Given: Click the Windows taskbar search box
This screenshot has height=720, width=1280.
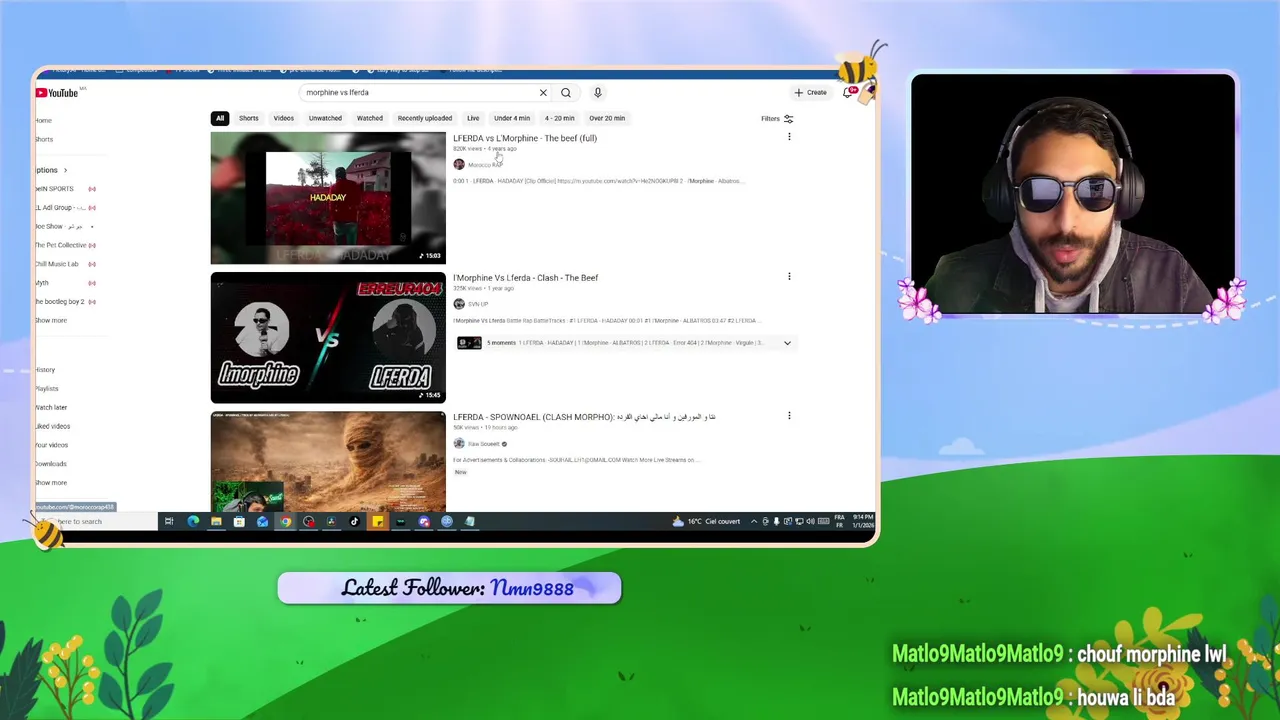Looking at the screenshot, I should [x=98, y=521].
